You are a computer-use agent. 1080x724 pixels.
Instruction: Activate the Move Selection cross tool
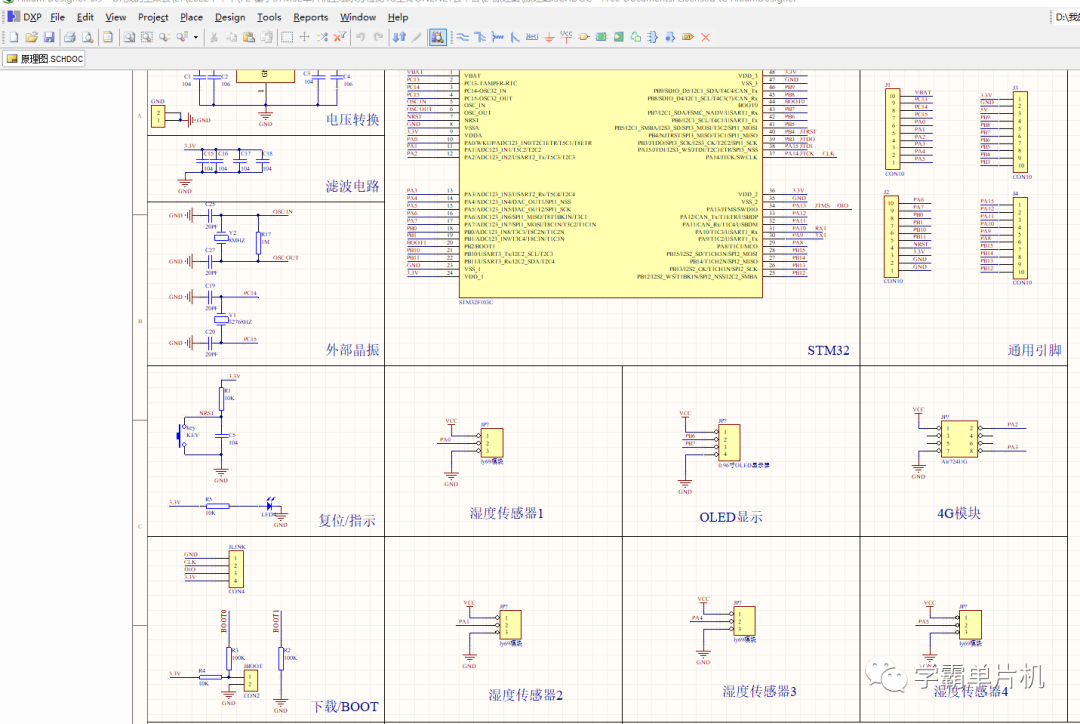click(304, 37)
